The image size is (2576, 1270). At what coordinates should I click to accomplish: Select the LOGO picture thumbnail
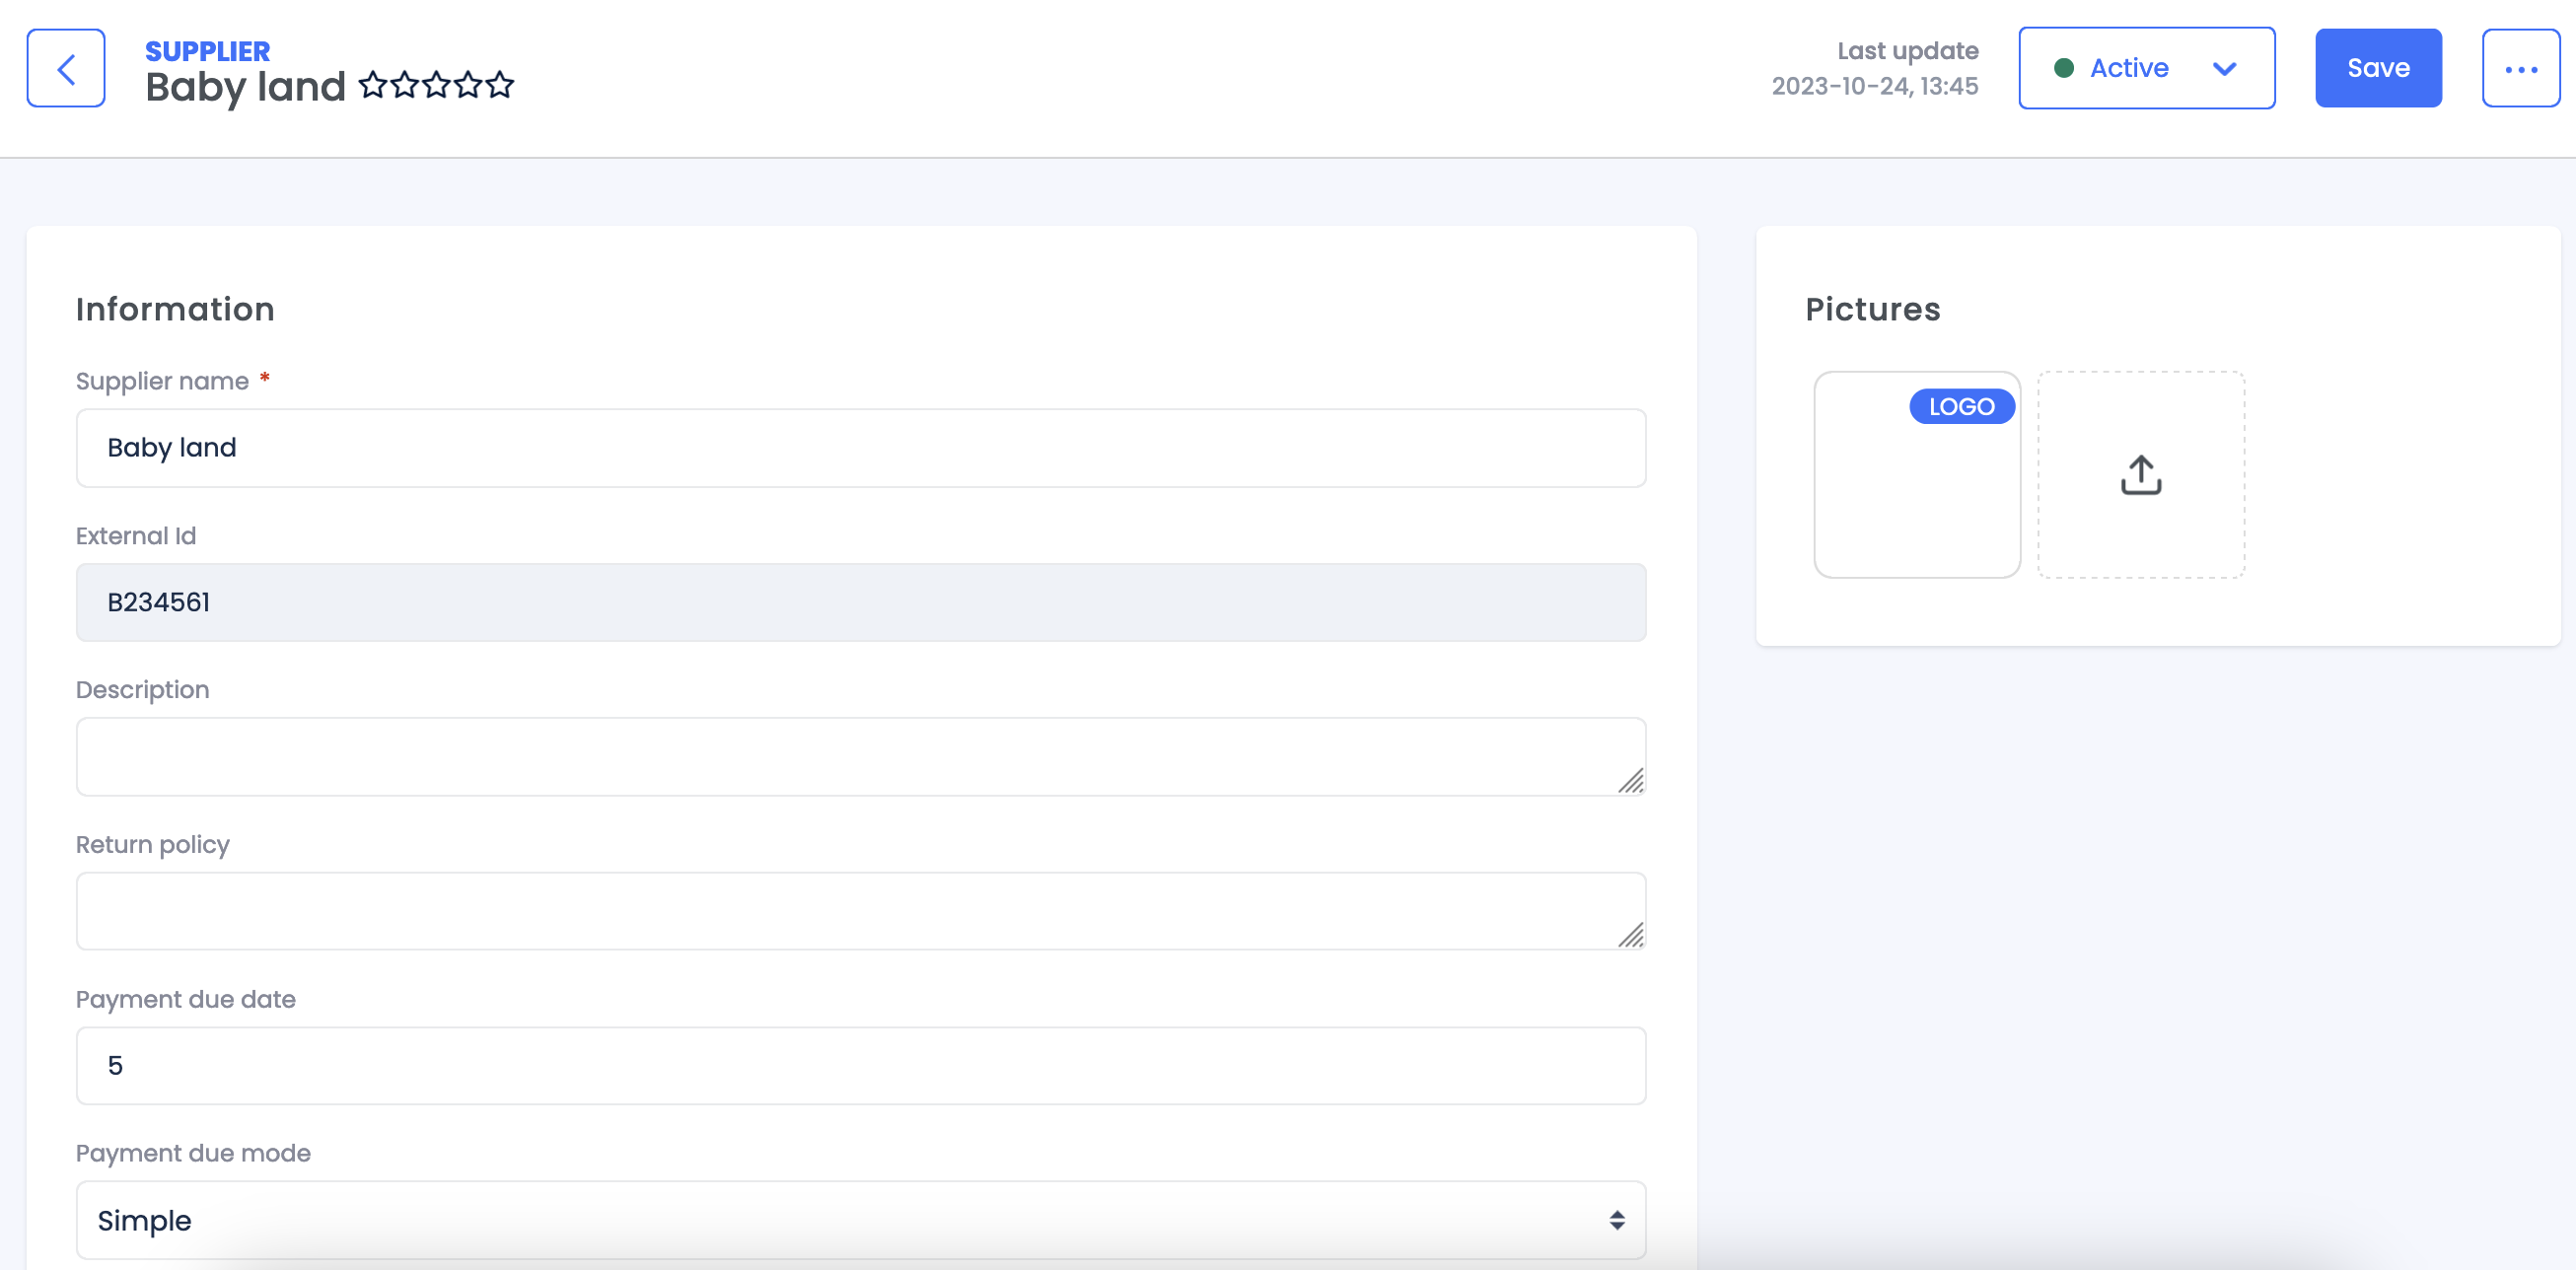[x=1916, y=475]
